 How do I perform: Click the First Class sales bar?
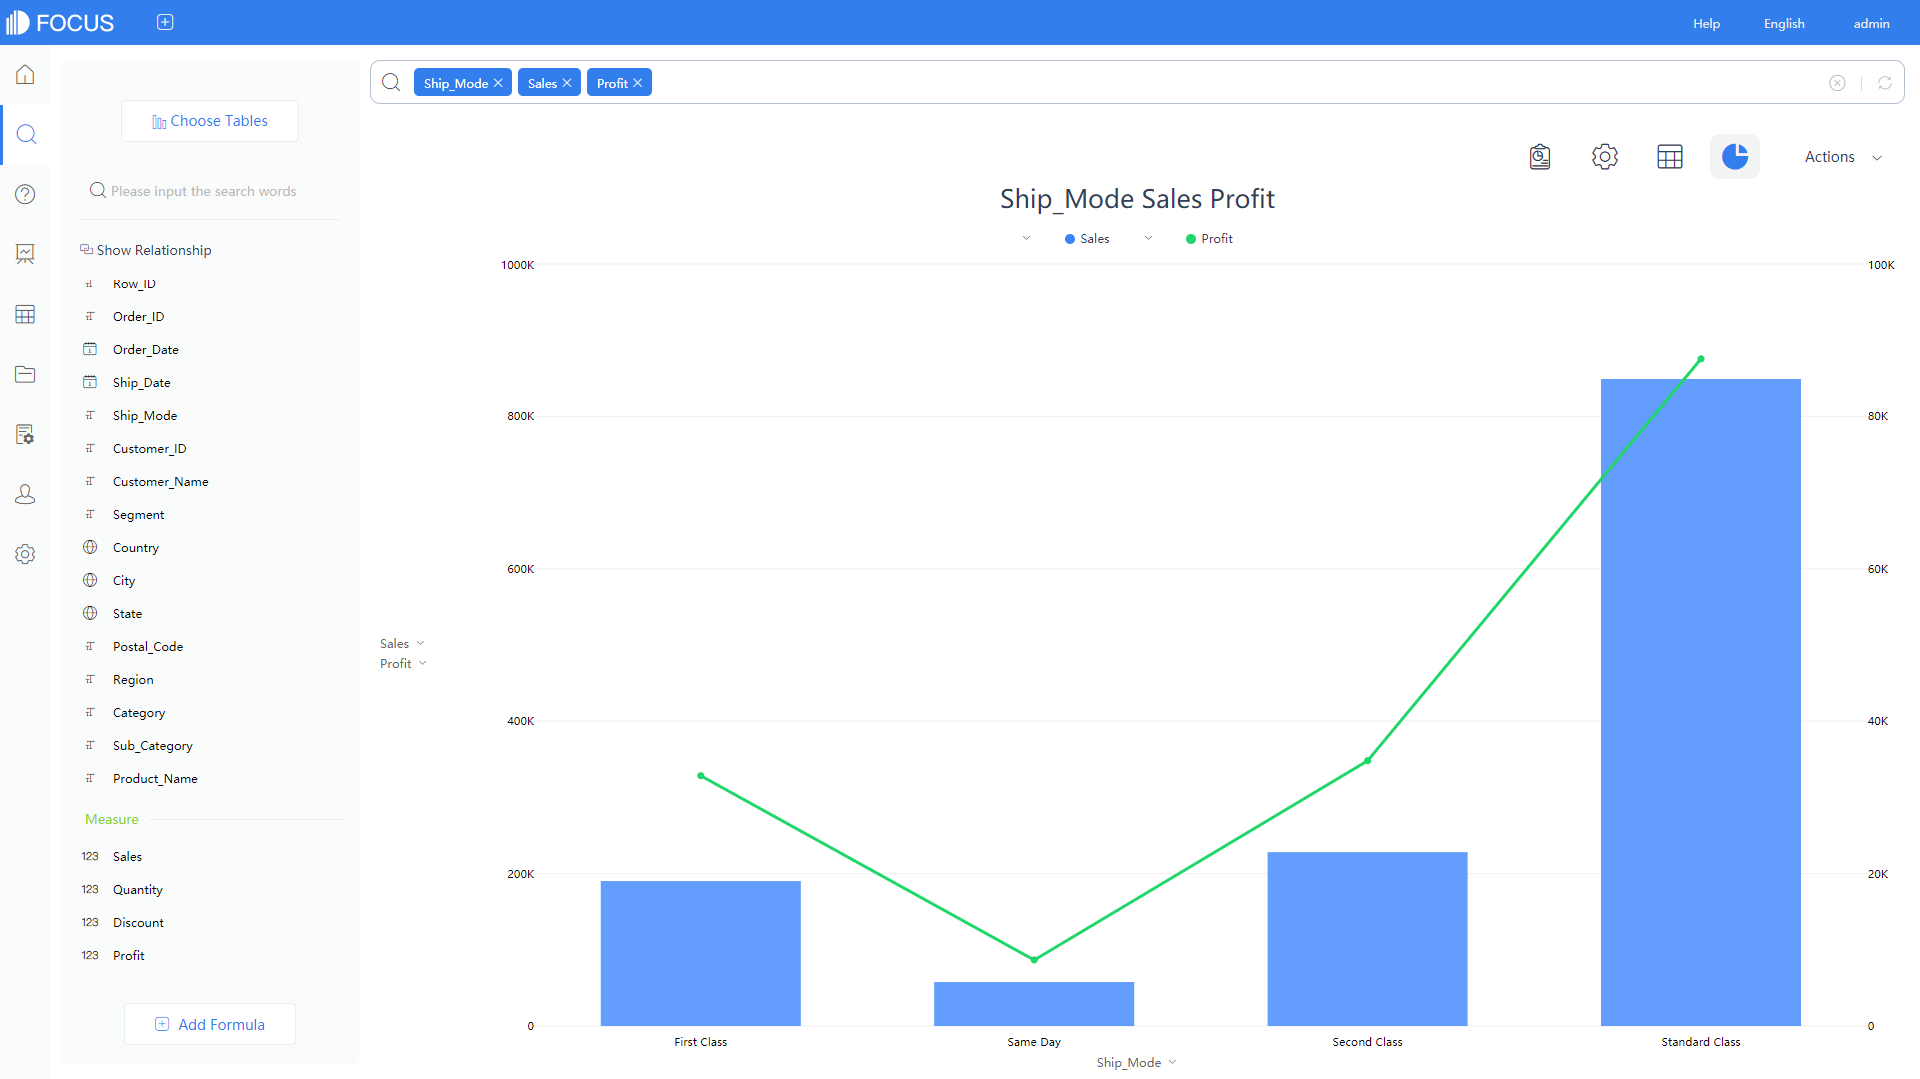click(x=700, y=953)
